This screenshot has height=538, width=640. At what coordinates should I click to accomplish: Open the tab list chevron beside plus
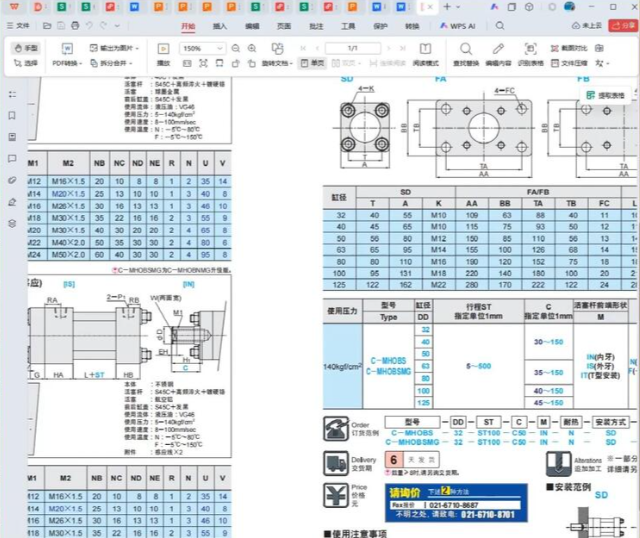click(x=458, y=7)
